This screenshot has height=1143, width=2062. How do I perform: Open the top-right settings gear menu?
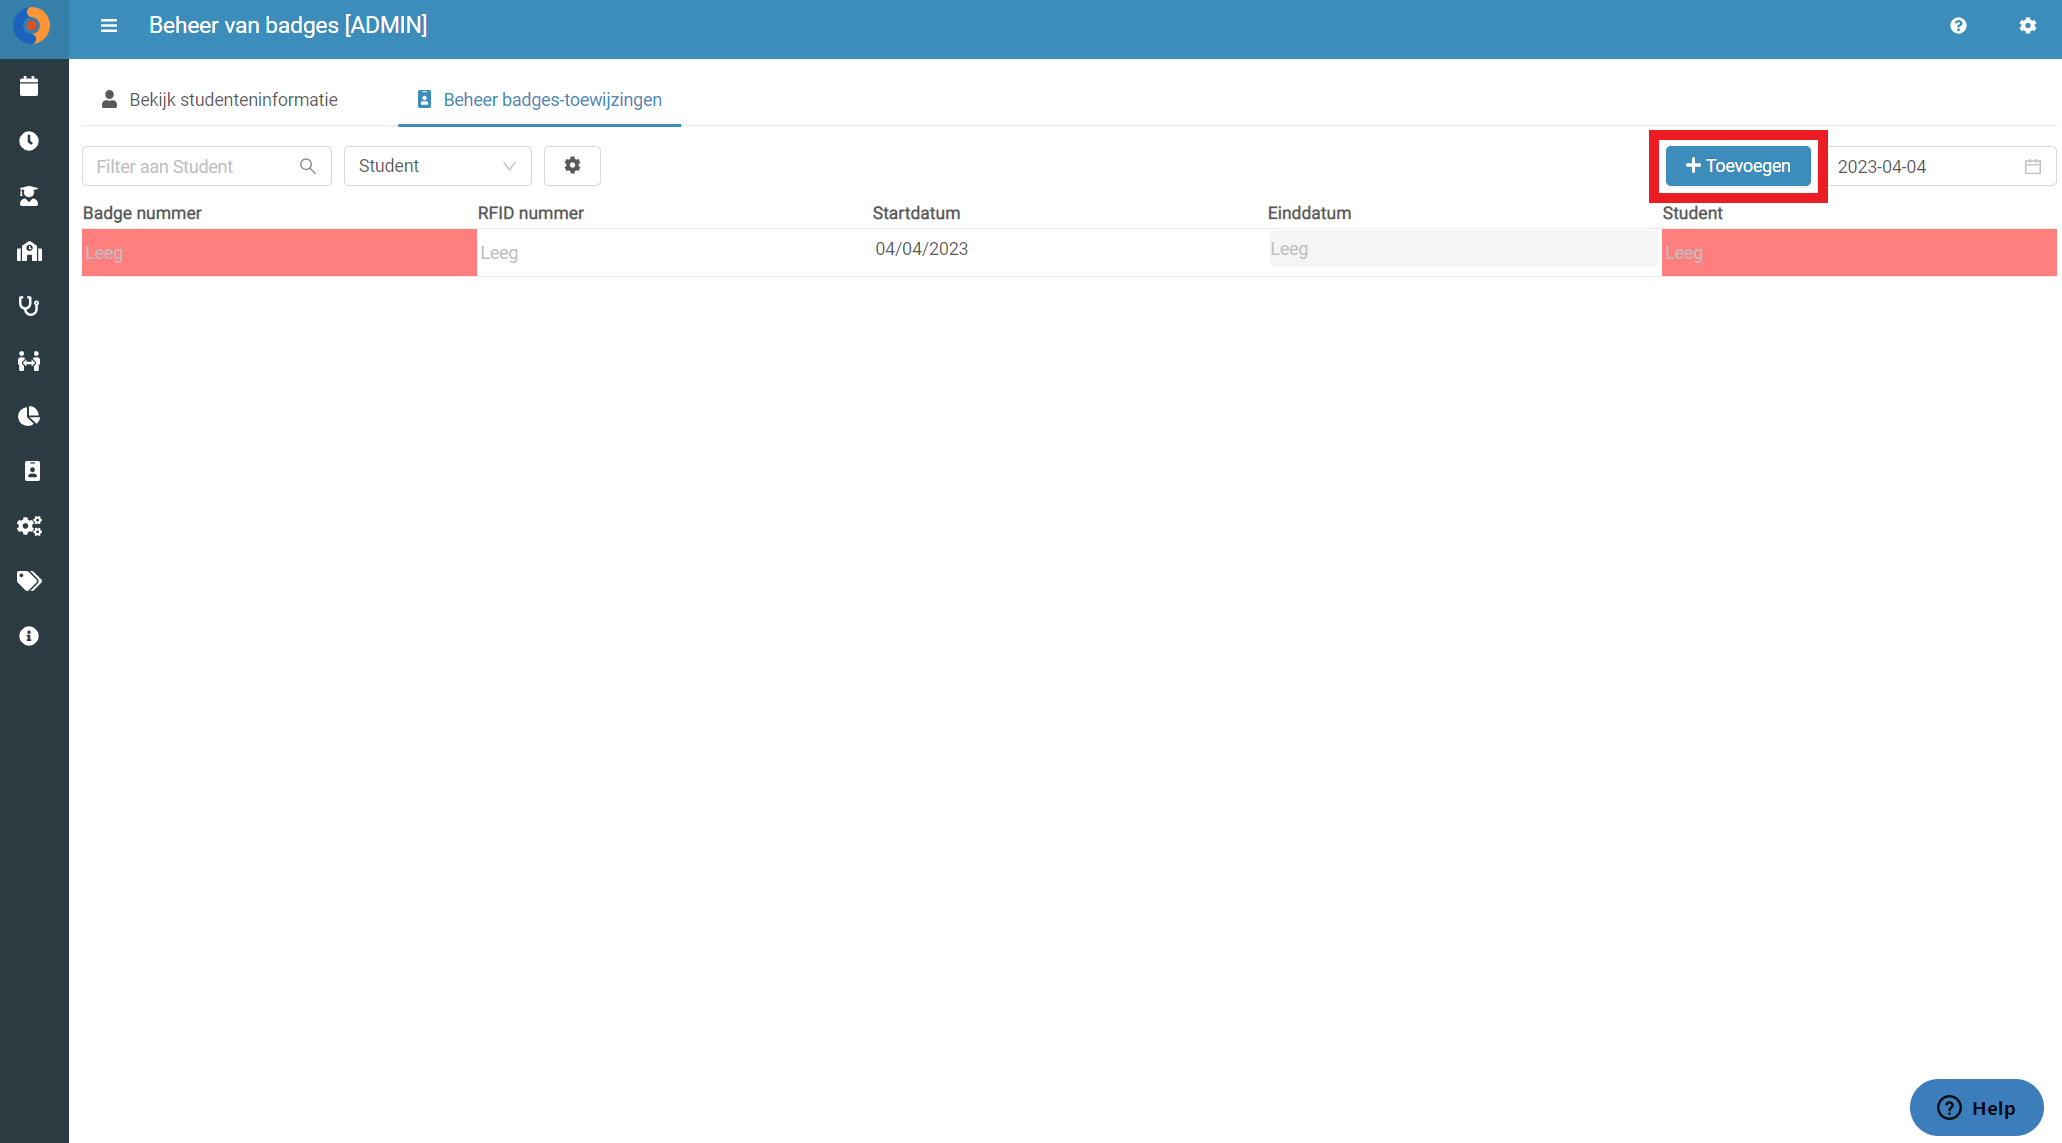coord(2028,26)
